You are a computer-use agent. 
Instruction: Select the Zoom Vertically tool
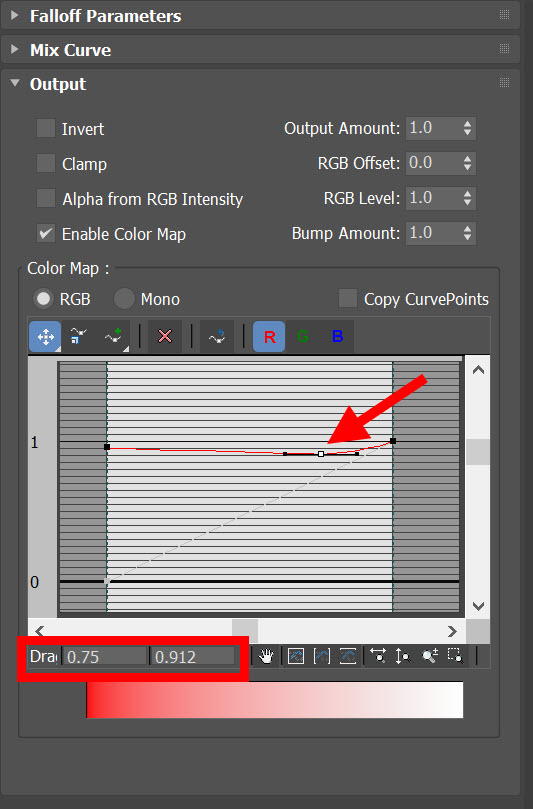[403, 656]
